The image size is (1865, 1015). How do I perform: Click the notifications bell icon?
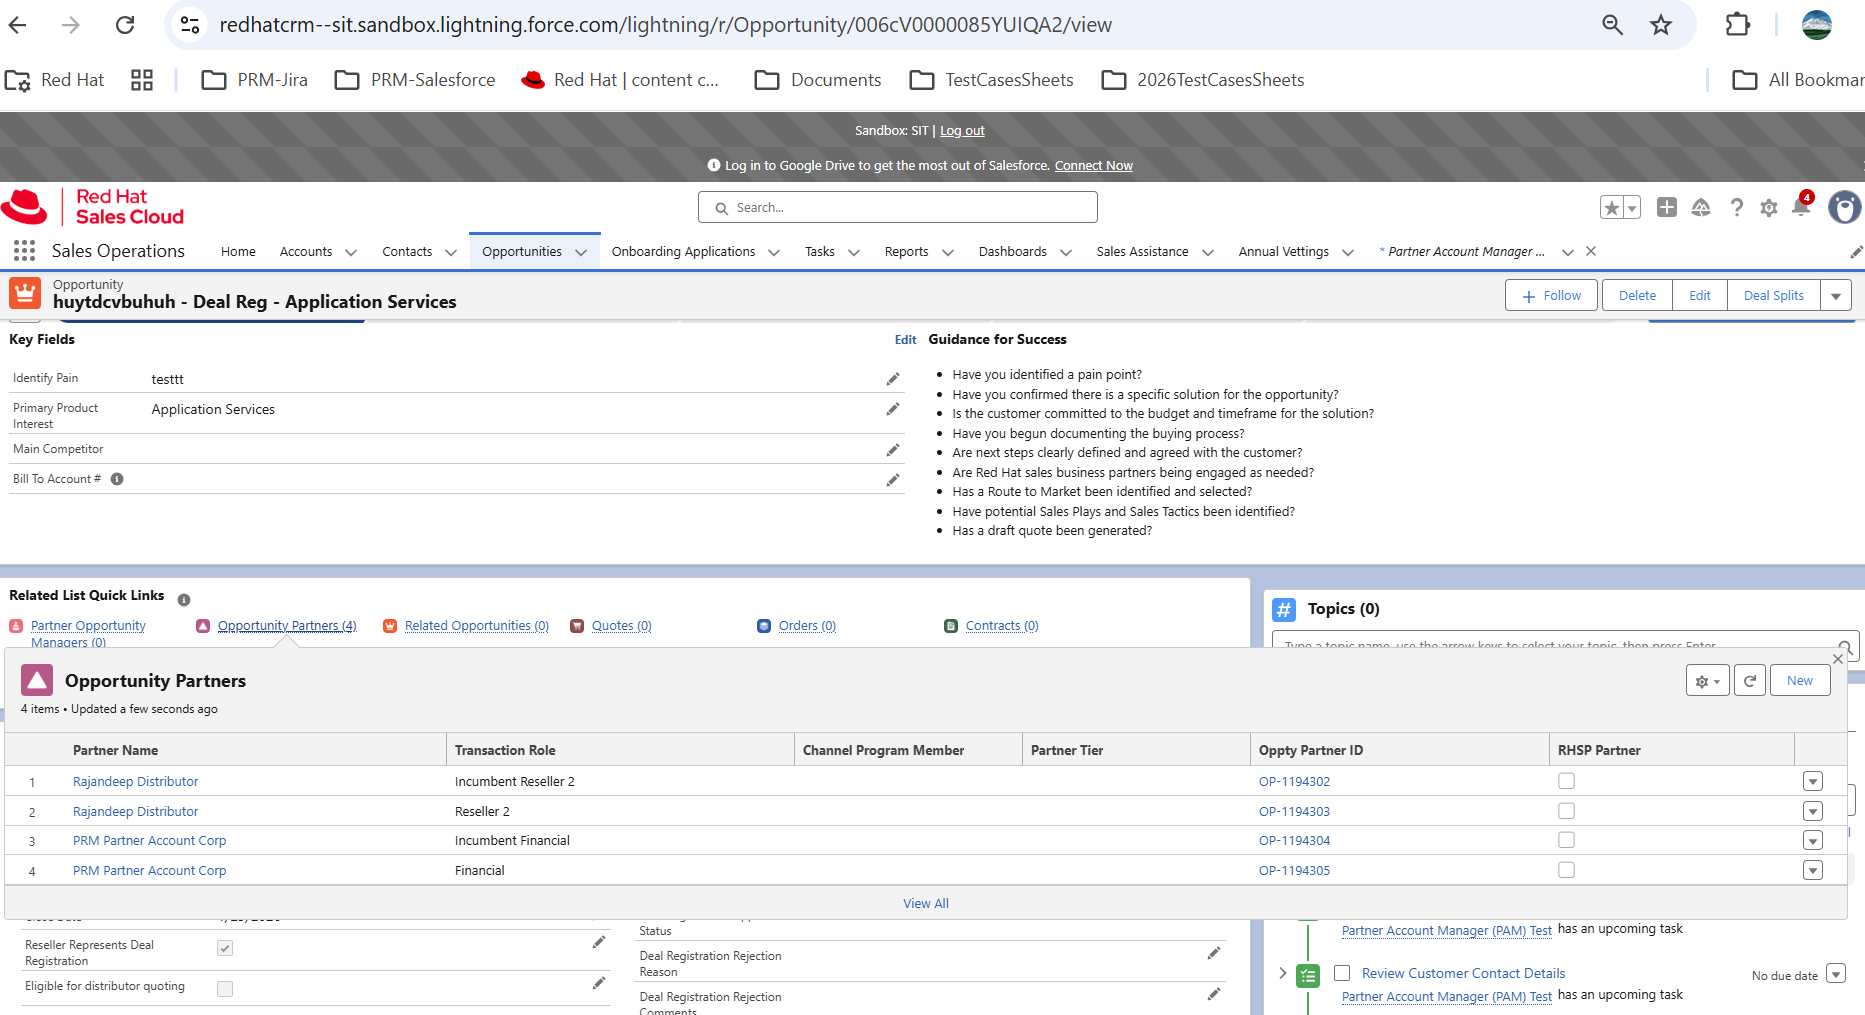[1801, 207]
